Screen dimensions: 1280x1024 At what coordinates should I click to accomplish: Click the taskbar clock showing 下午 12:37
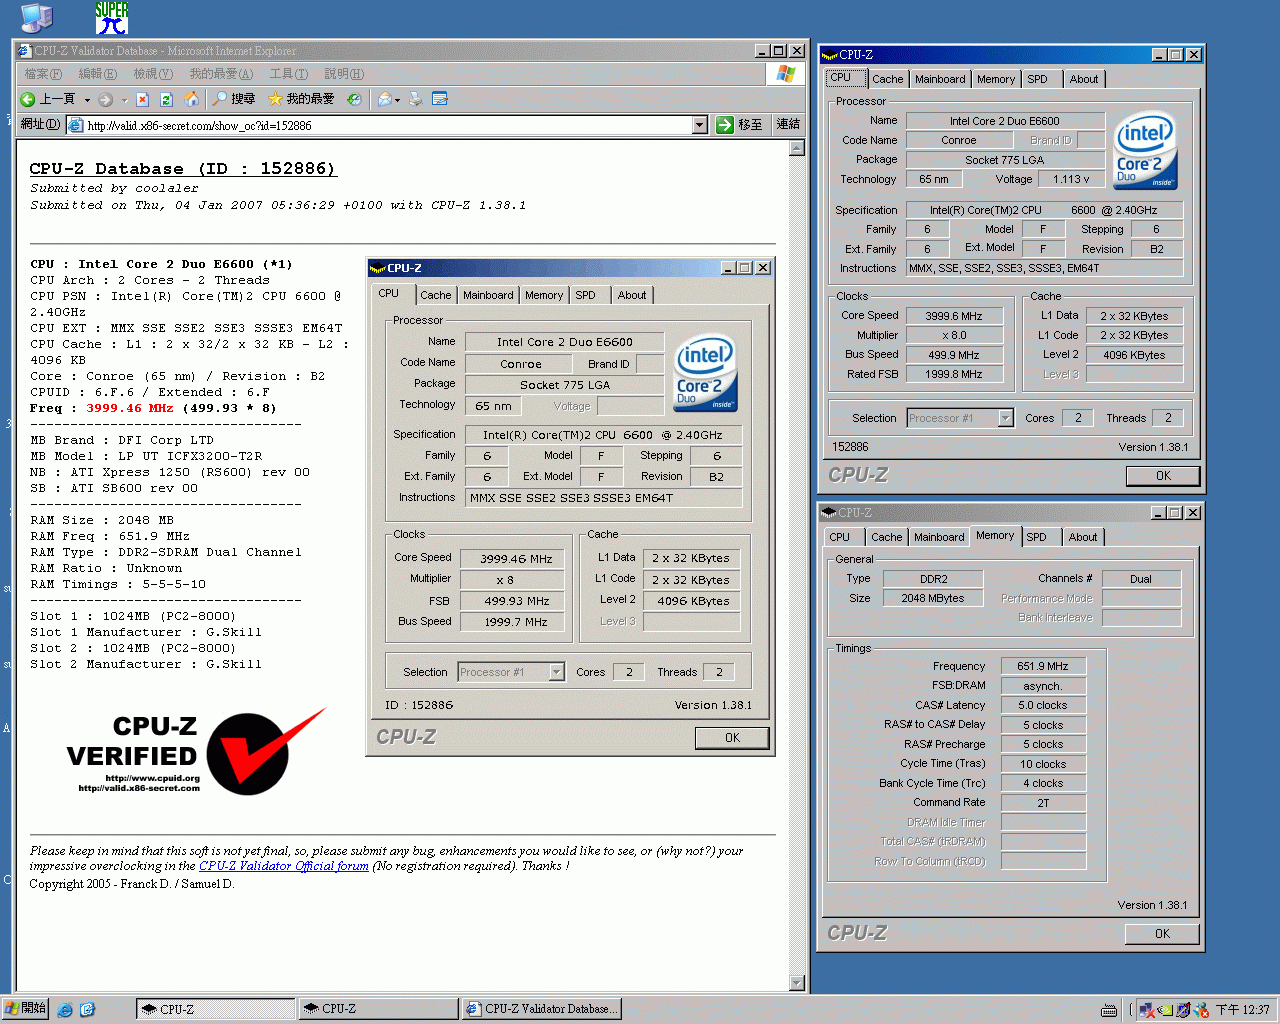point(1243,1010)
